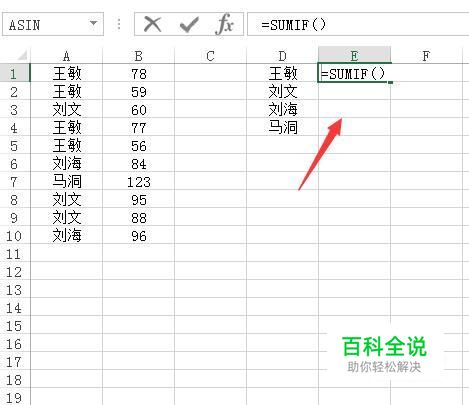The image size is (469, 405).
Task: Click cell B1 with value 78
Action: pyautogui.click(x=138, y=73)
